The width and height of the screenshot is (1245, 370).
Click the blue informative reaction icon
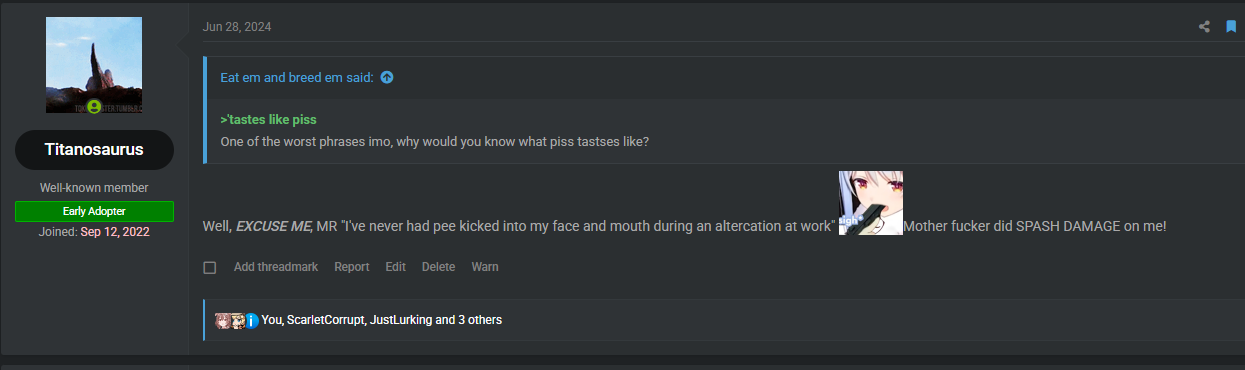252,321
